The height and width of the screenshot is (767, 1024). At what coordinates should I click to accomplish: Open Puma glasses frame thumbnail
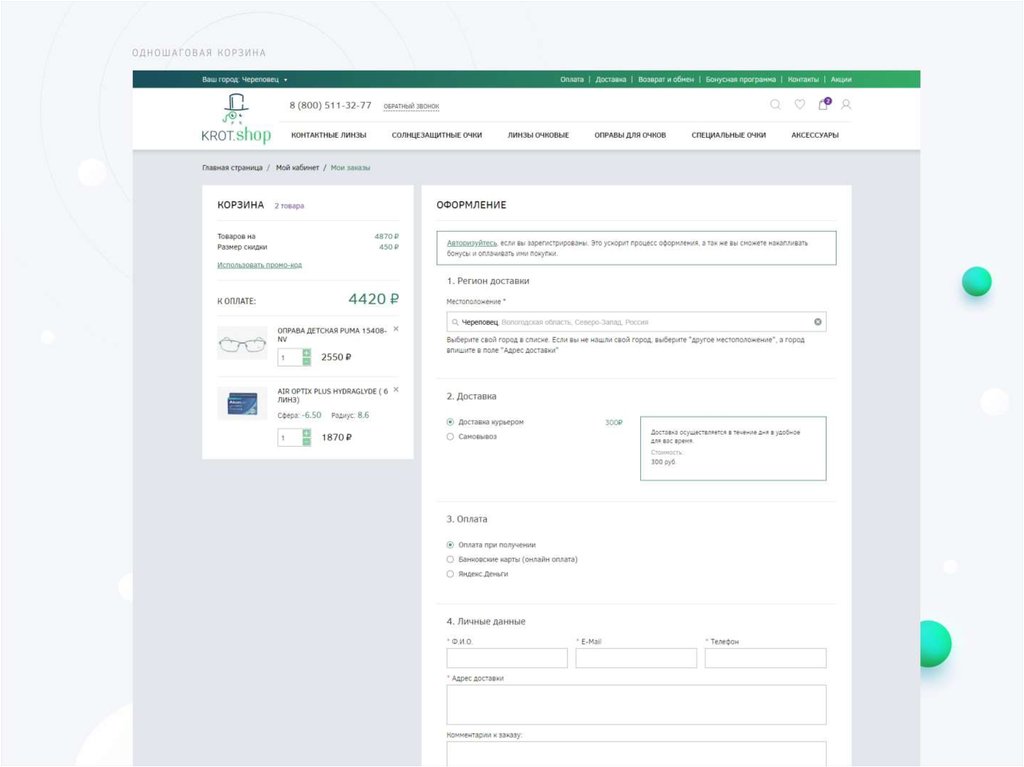(x=242, y=343)
